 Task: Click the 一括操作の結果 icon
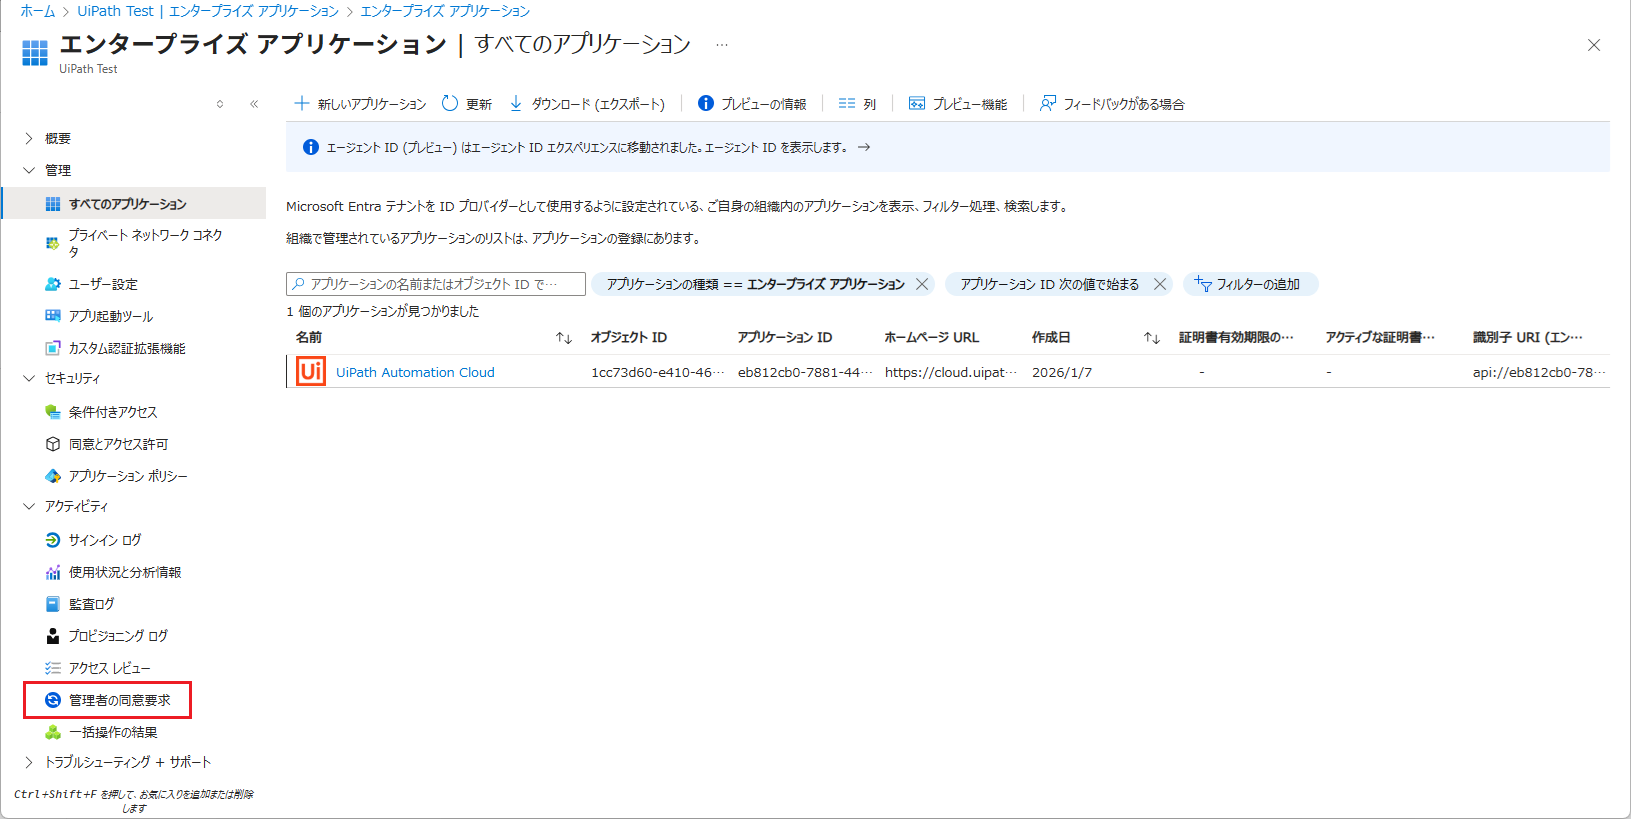click(x=53, y=732)
